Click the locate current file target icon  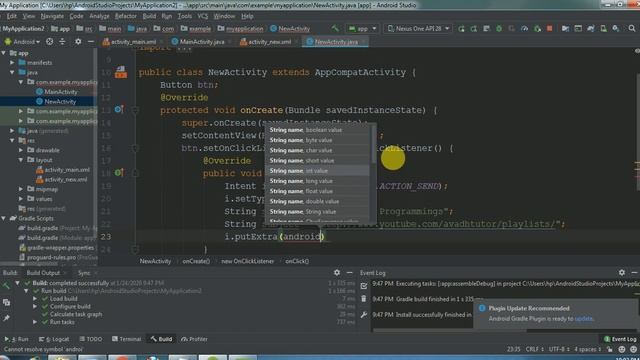[49, 42]
